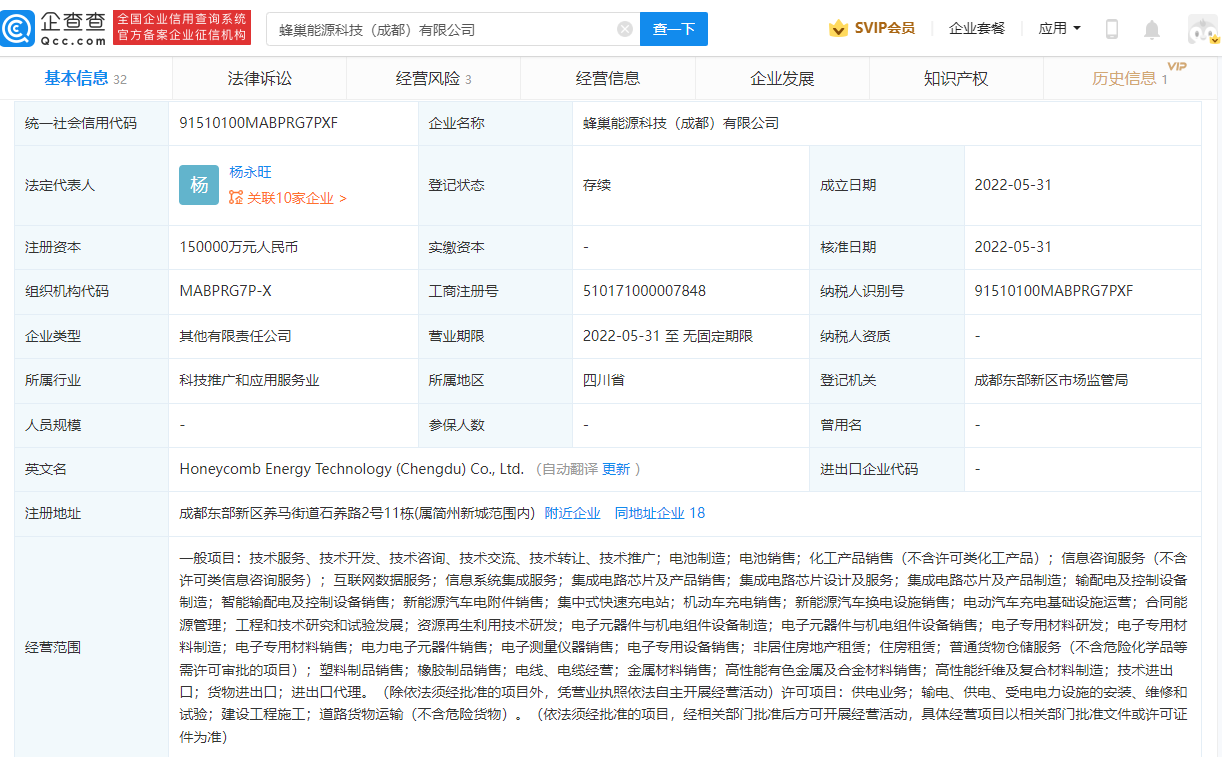Open notifications bell icon

(x=1152, y=29)
